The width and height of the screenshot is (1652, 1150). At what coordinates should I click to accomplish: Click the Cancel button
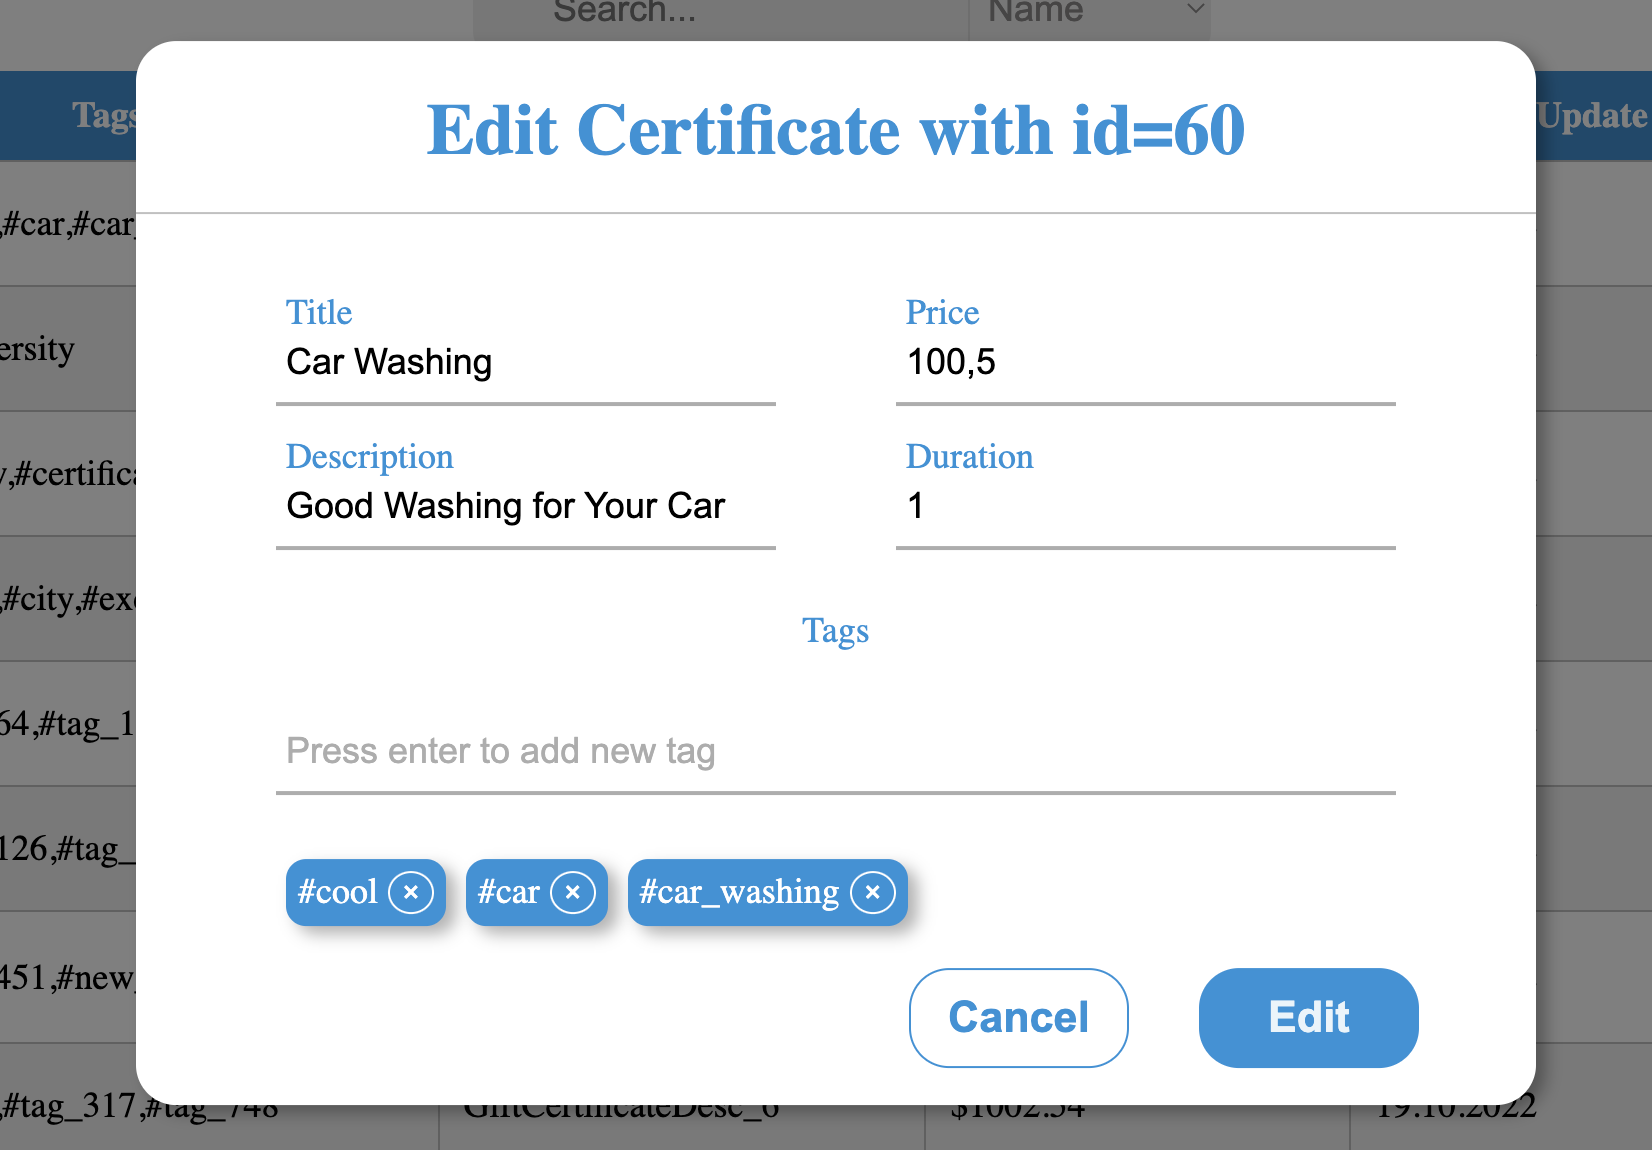(x=1018, y=1017)
